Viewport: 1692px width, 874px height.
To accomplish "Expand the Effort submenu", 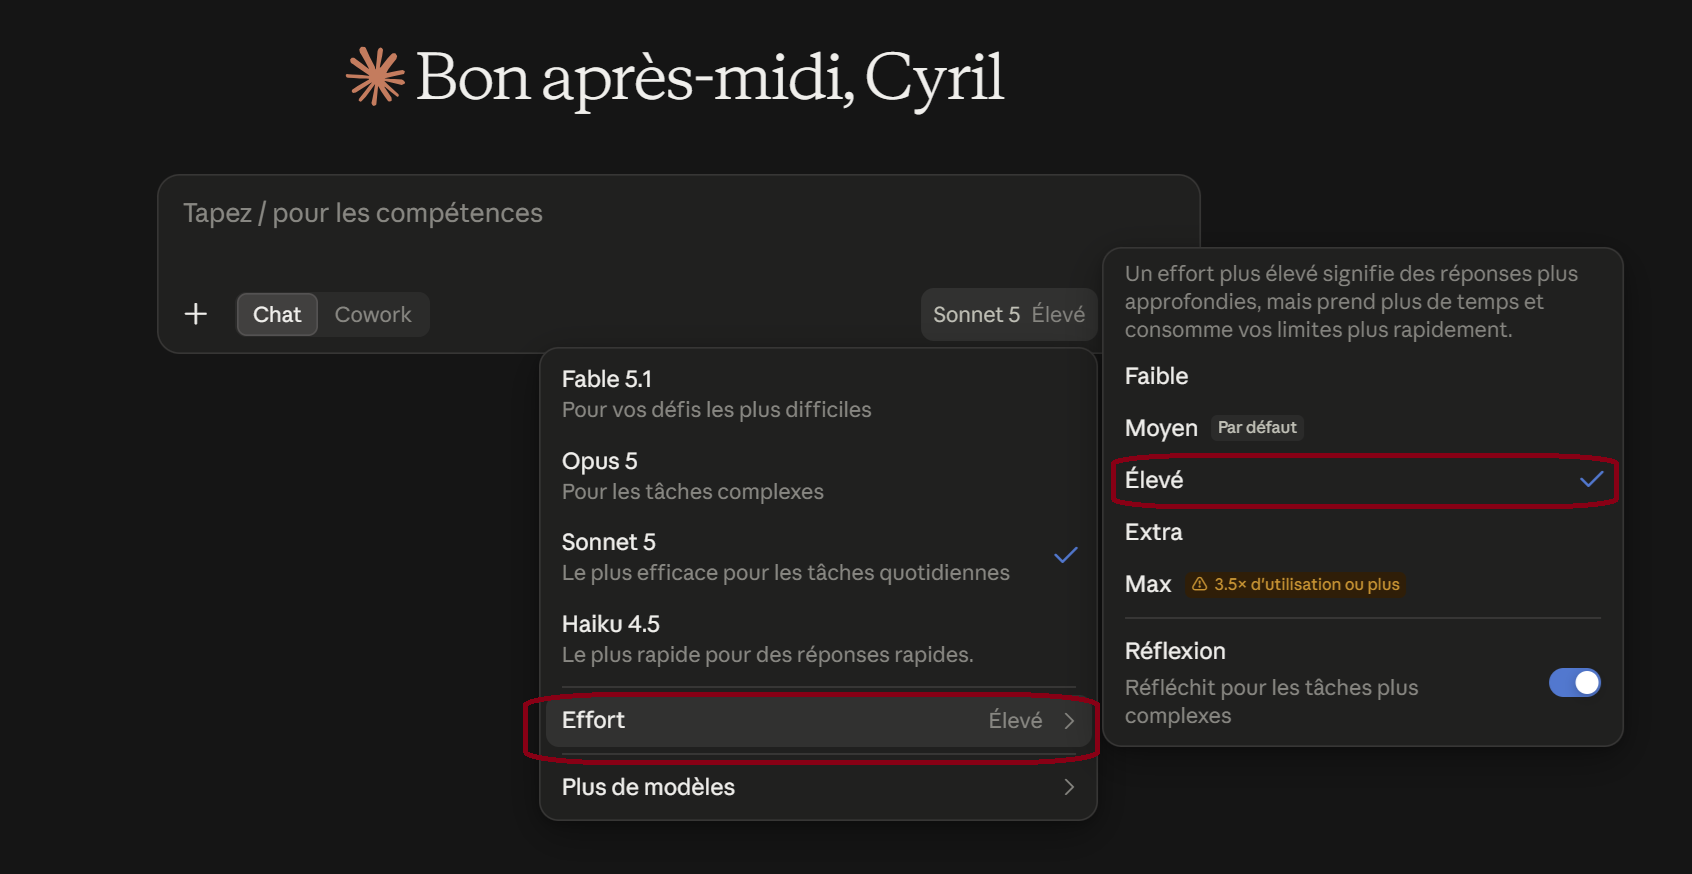I will coord(817,720).
